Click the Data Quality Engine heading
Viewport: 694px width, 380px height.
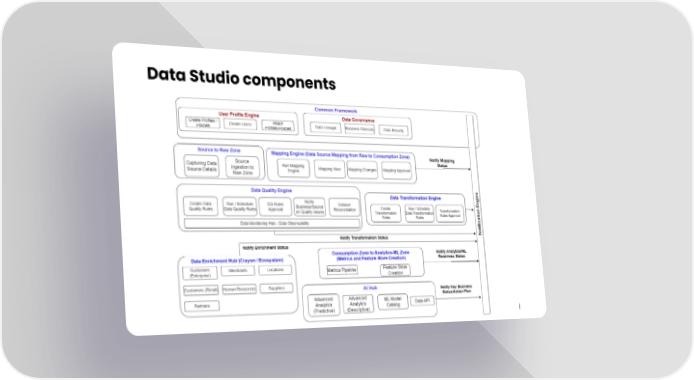(271, 190)
